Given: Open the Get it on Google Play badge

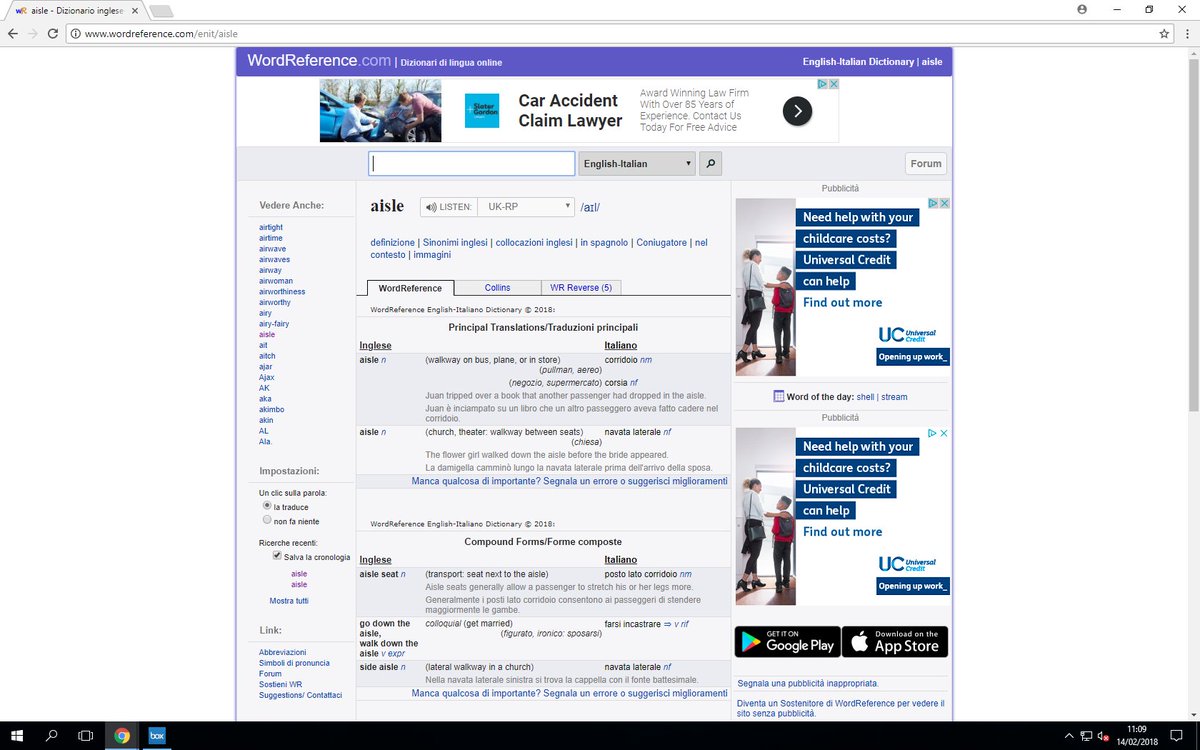Looking at the screenshot, I should tap(787, 641).
